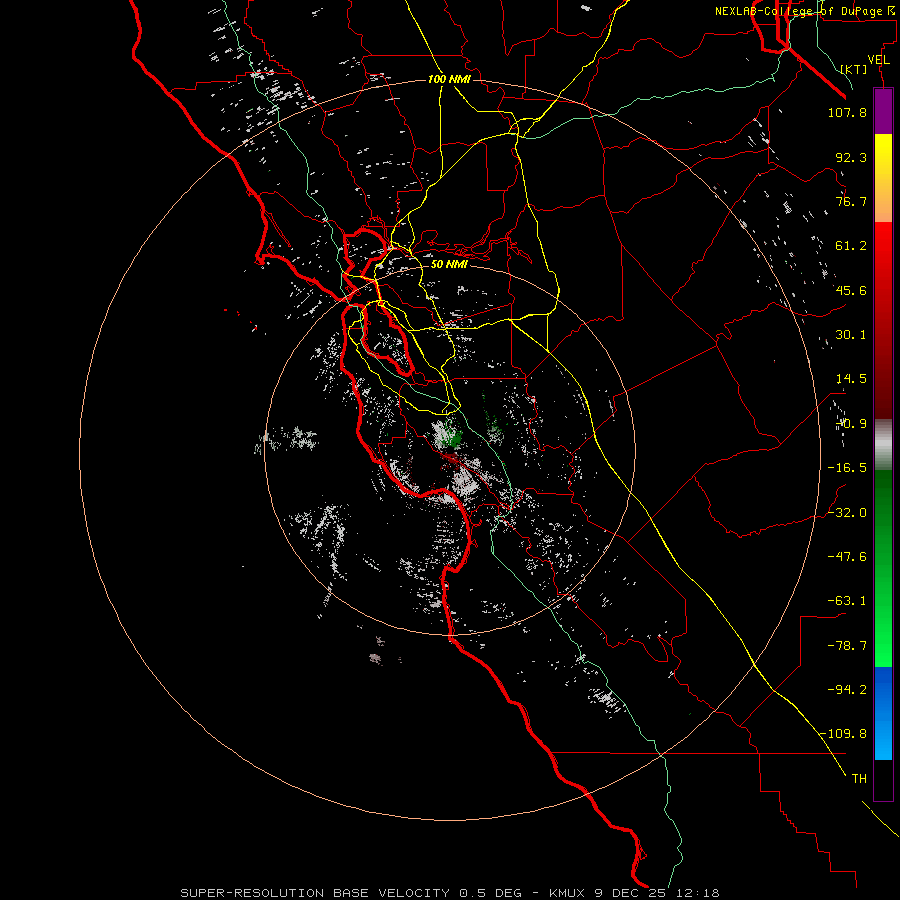Click the 14.5 velocity scale value
900x900 pixels.
tap(851, 379)
